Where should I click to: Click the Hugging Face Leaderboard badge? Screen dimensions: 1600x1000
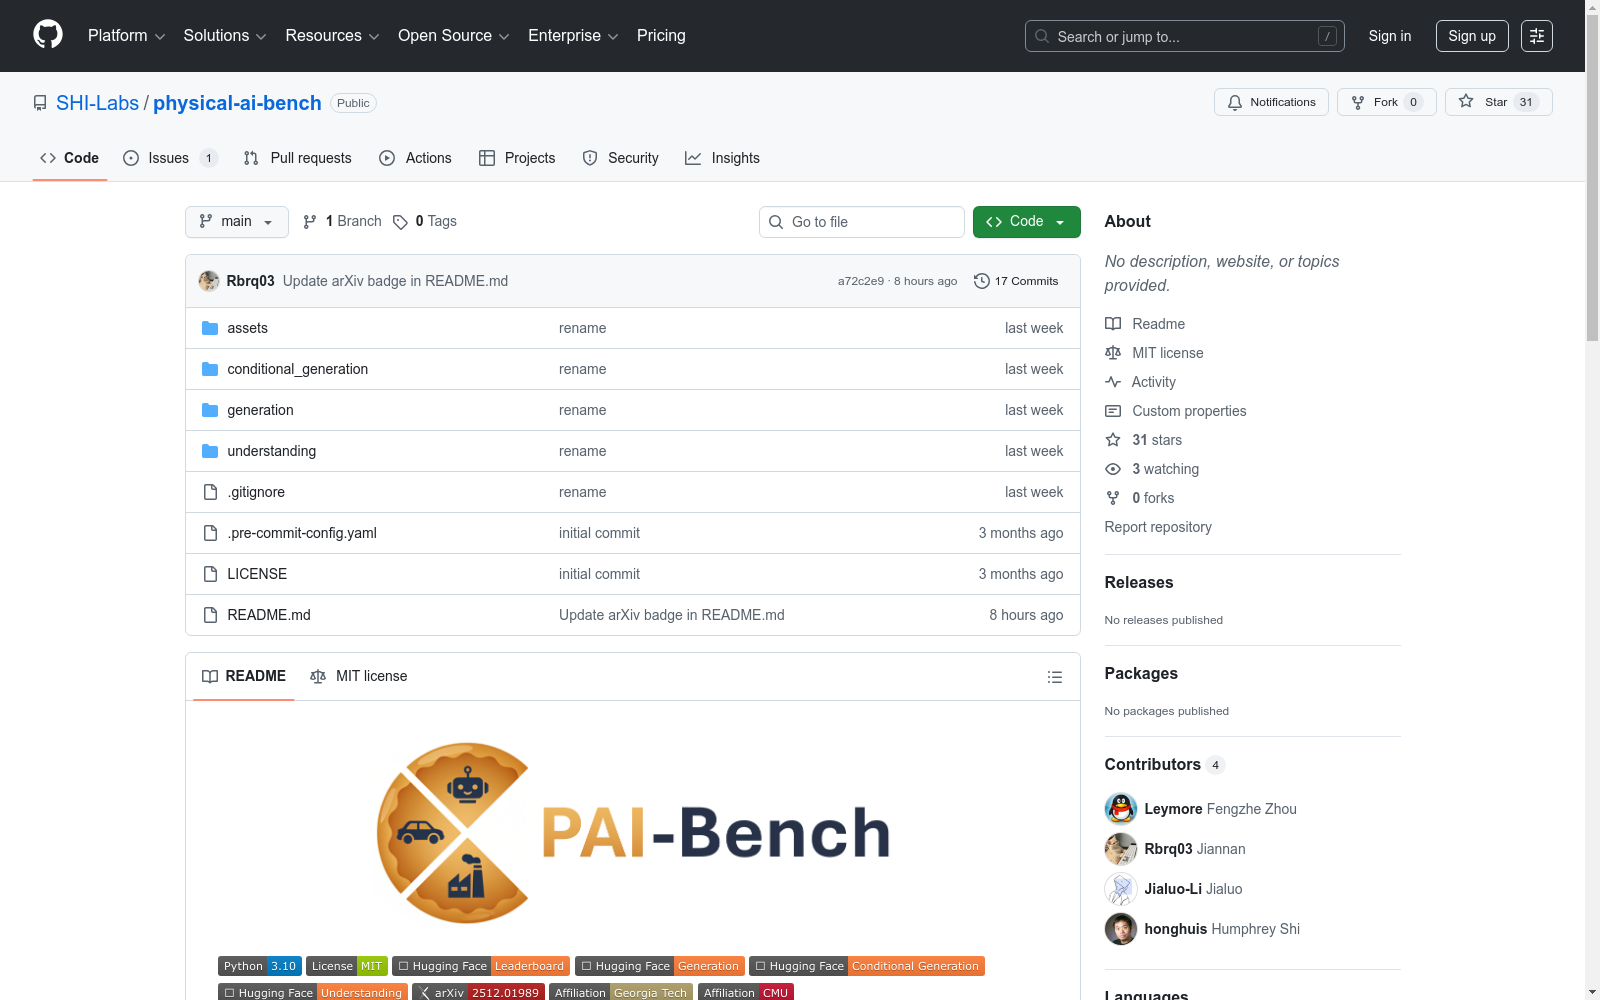tap(481, 966)
